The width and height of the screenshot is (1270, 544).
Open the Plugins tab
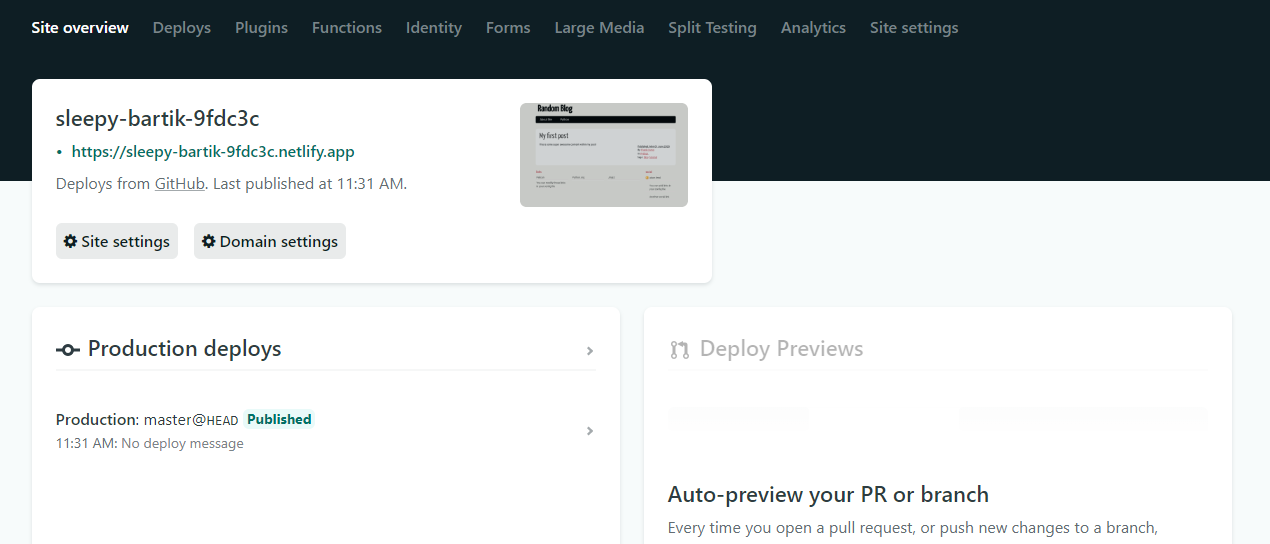(x=261, y=28)
